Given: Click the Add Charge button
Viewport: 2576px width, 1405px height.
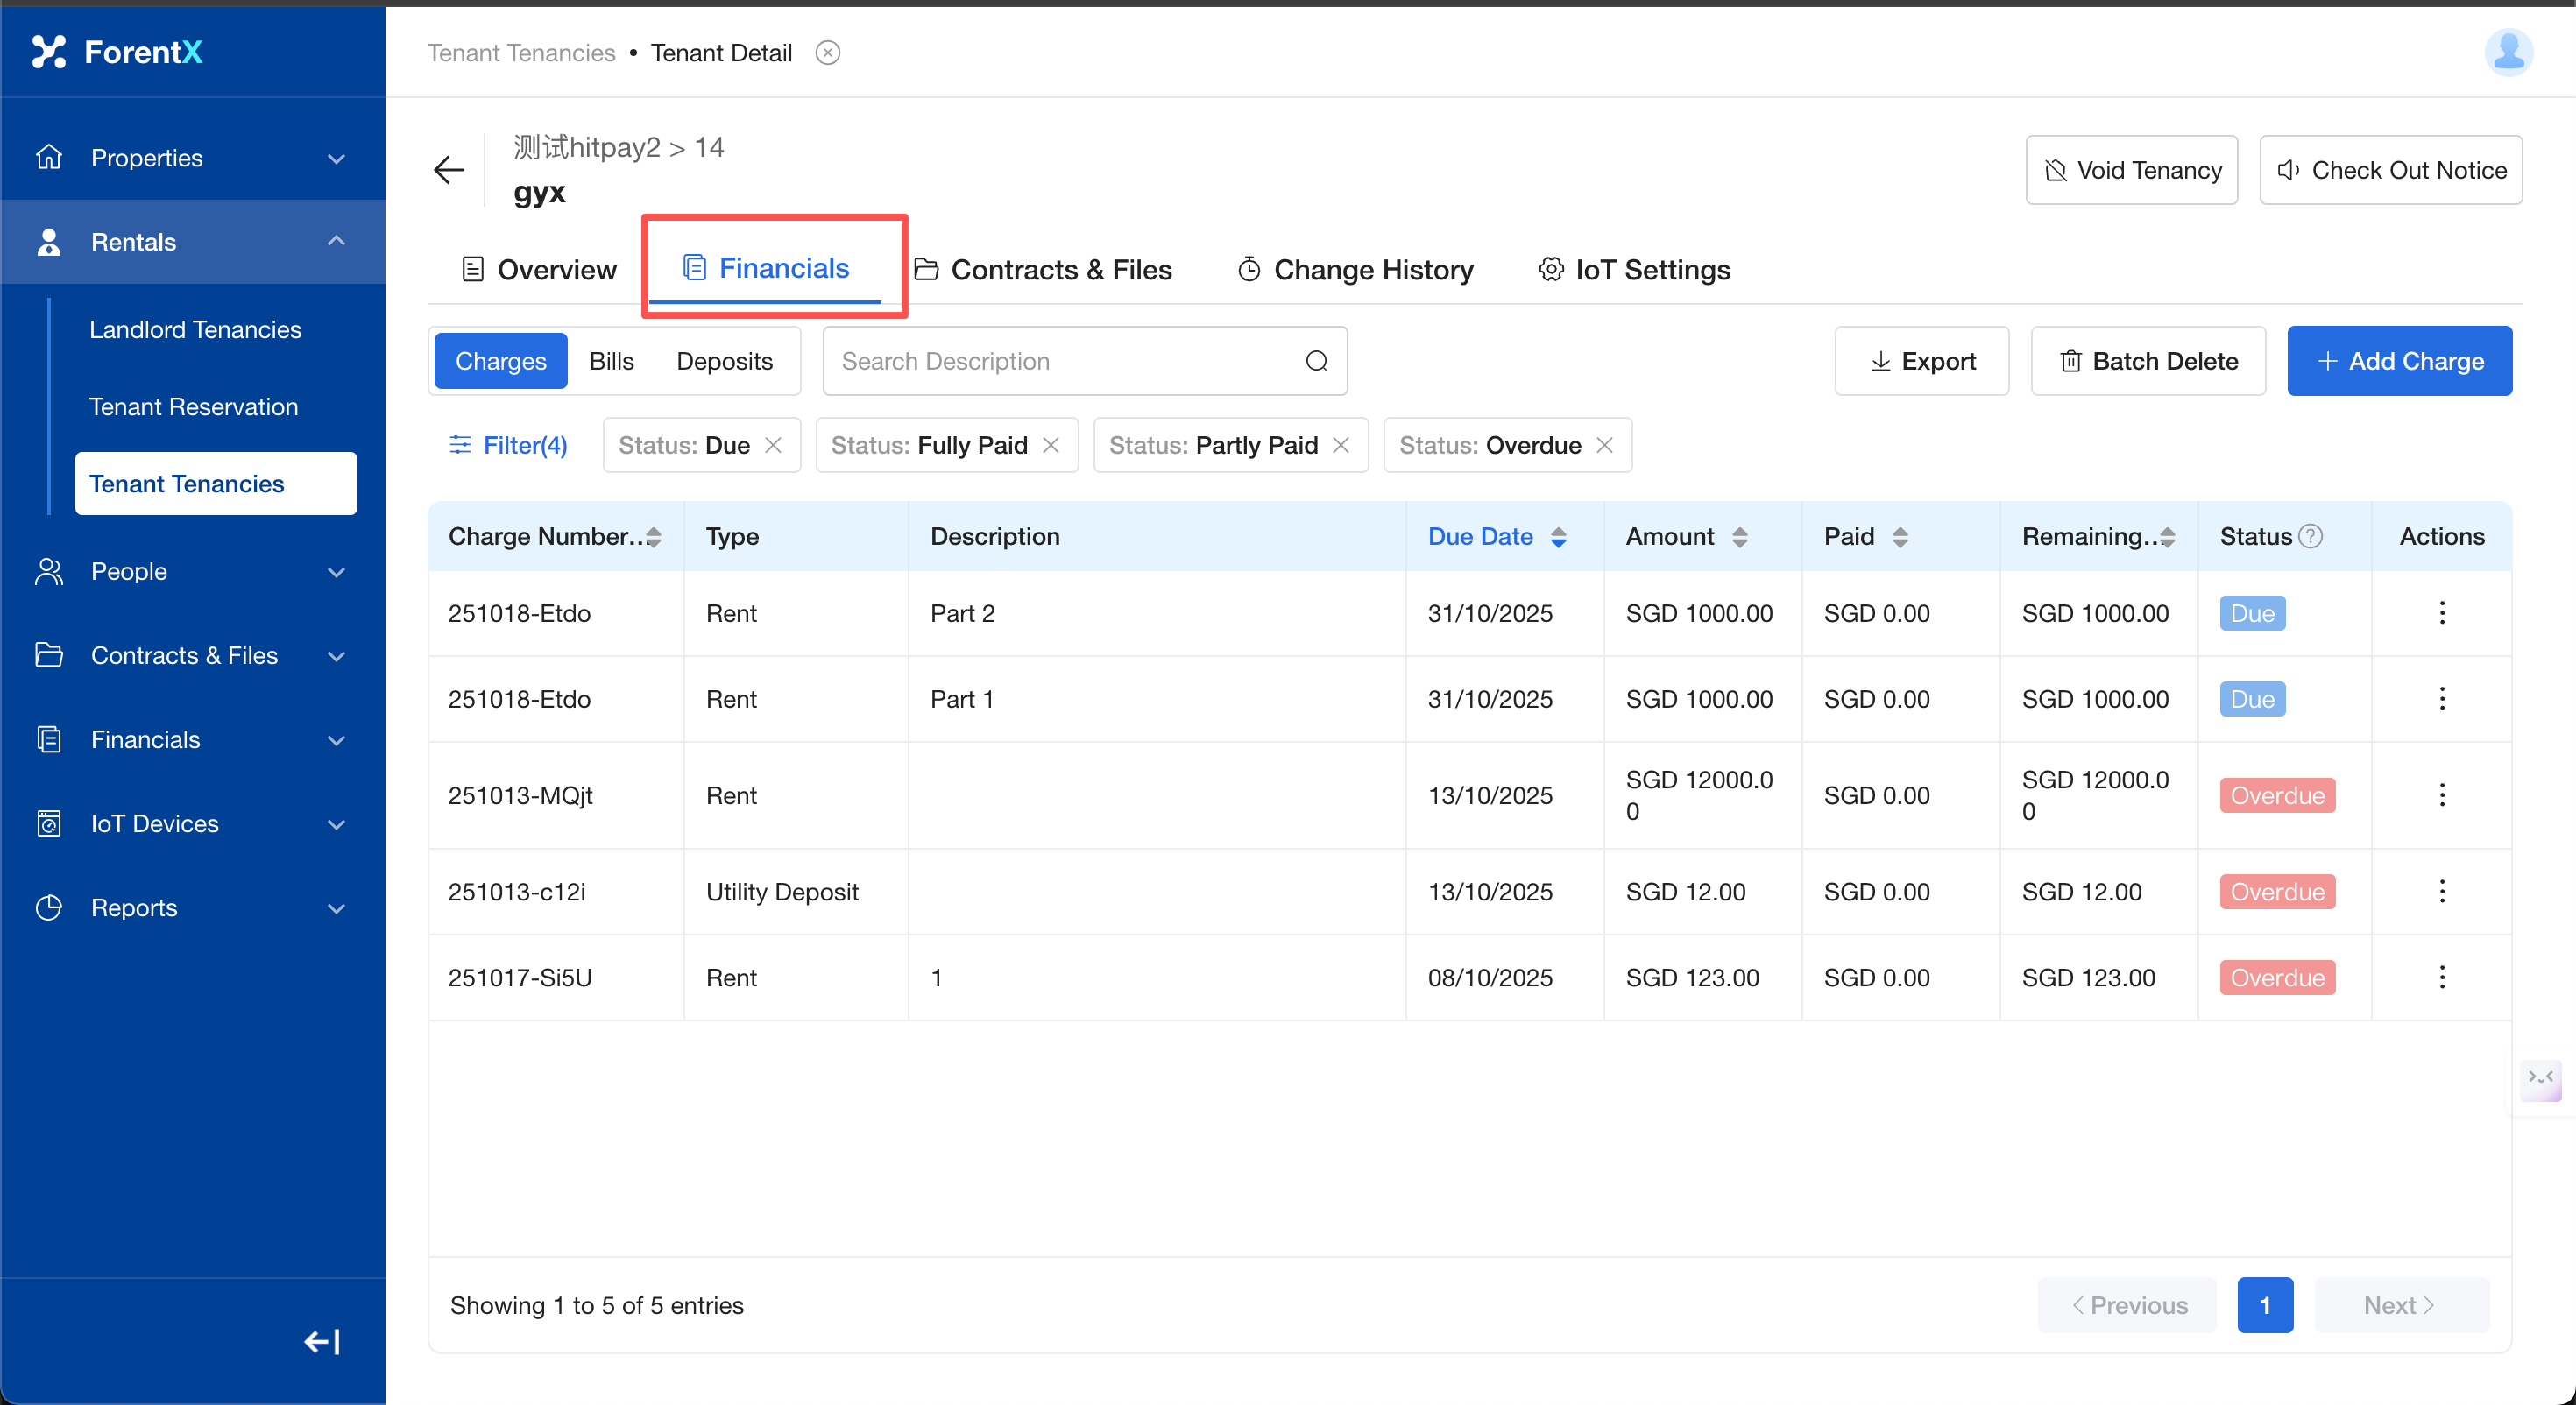Looking at the screenshot, I should (2399, 361).
